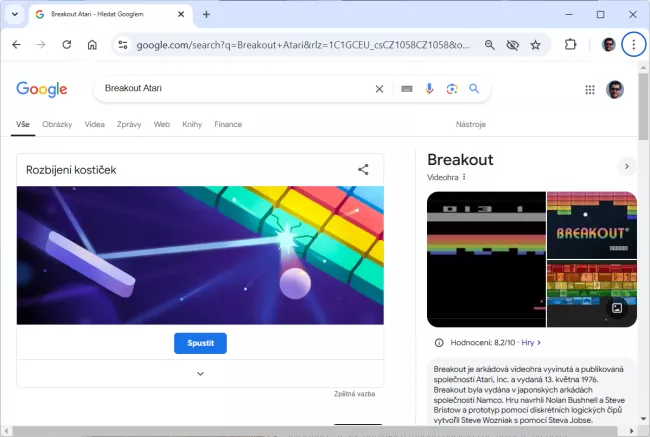Click the game preview banner image
The width and height of the screenshot is (650, 437).
point(200,255)
